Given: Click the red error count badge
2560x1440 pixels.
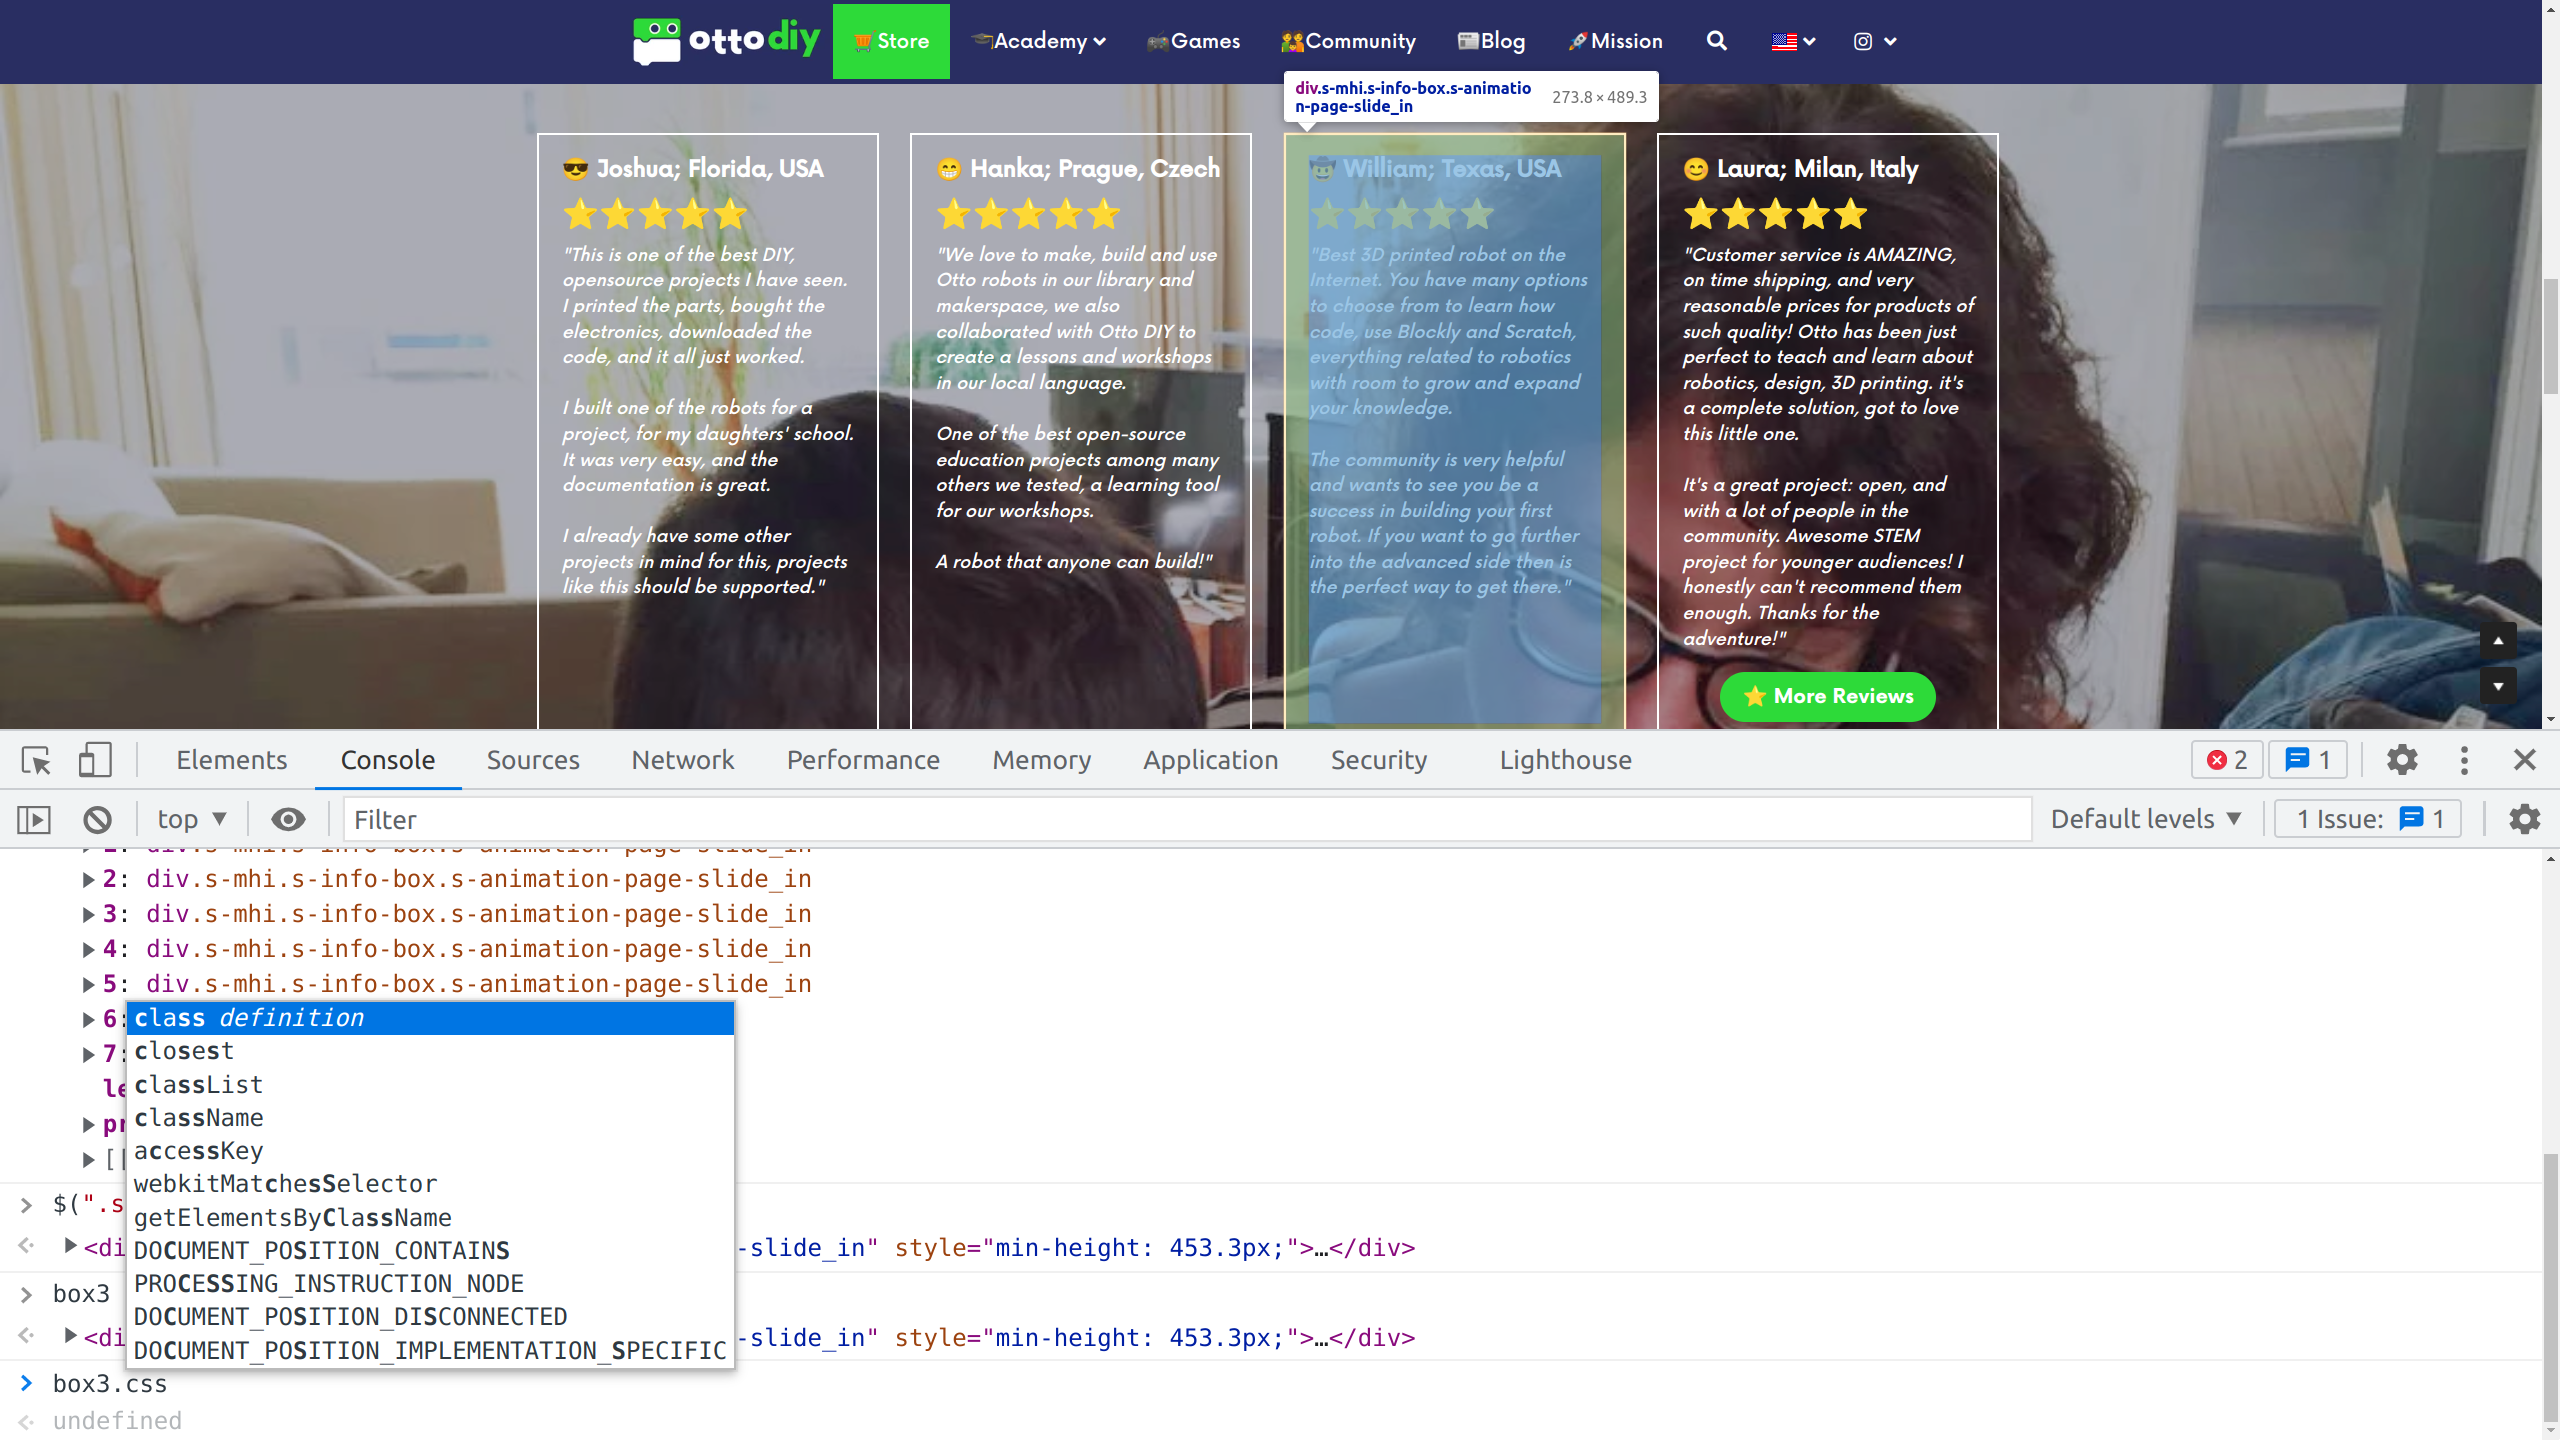Looking at the screenshot, I should [2227, 760].
